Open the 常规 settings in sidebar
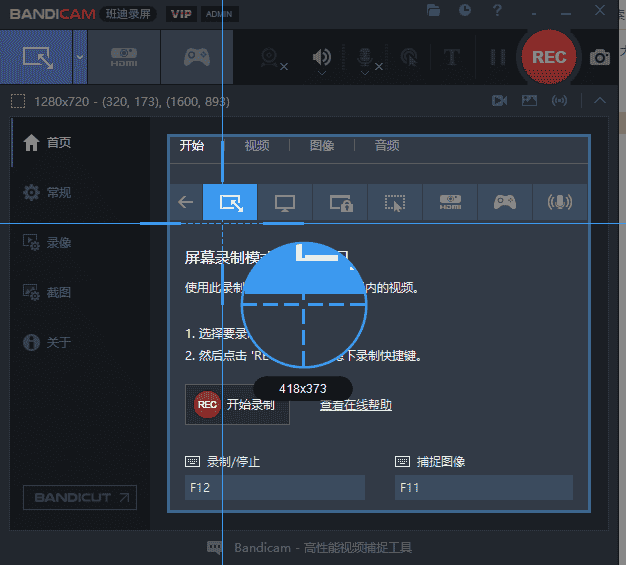 pos(59,192)
